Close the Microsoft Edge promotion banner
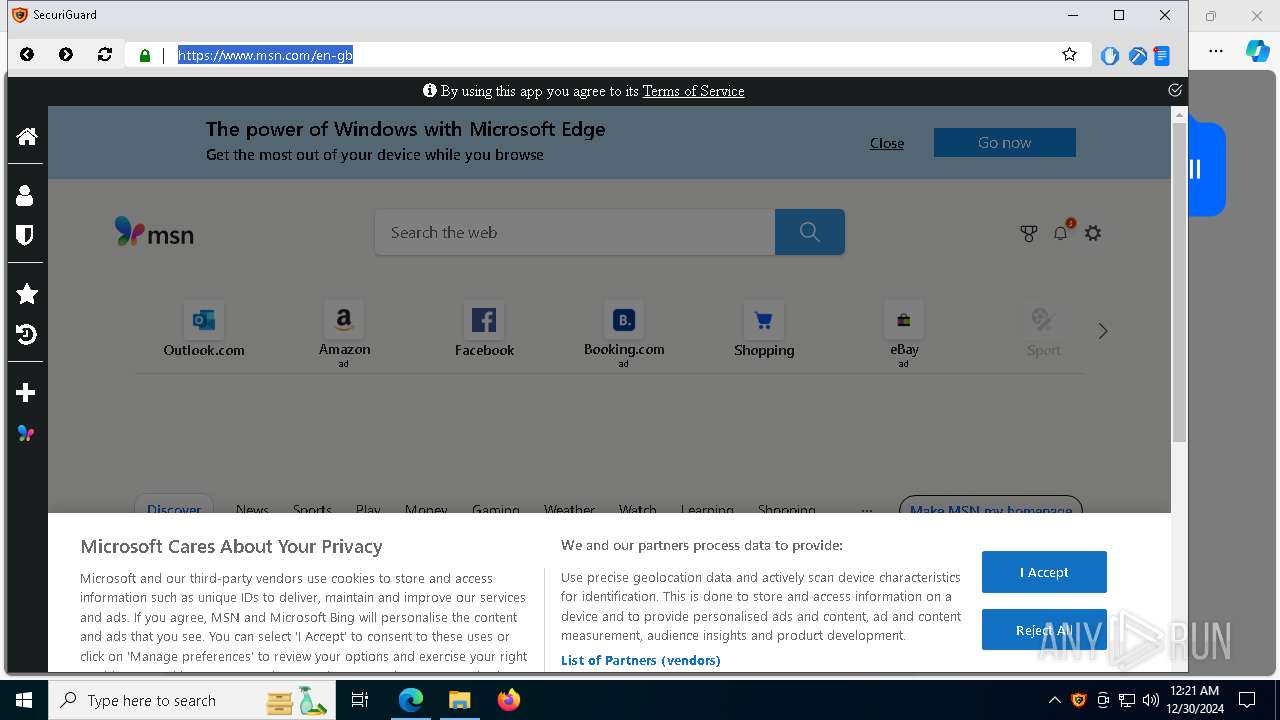Viewport: 1280px width, 720px height. pos(887,143)
